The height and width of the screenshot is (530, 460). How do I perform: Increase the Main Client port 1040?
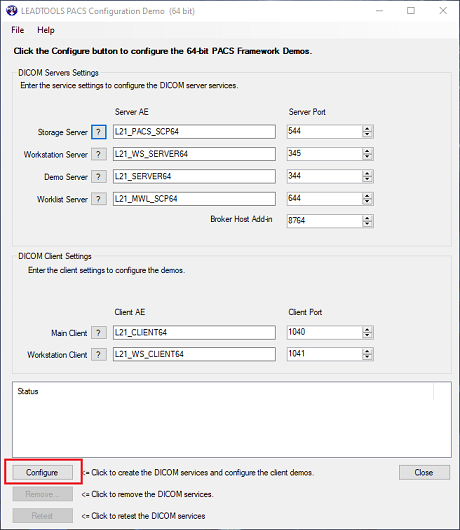tap(367, 329)
